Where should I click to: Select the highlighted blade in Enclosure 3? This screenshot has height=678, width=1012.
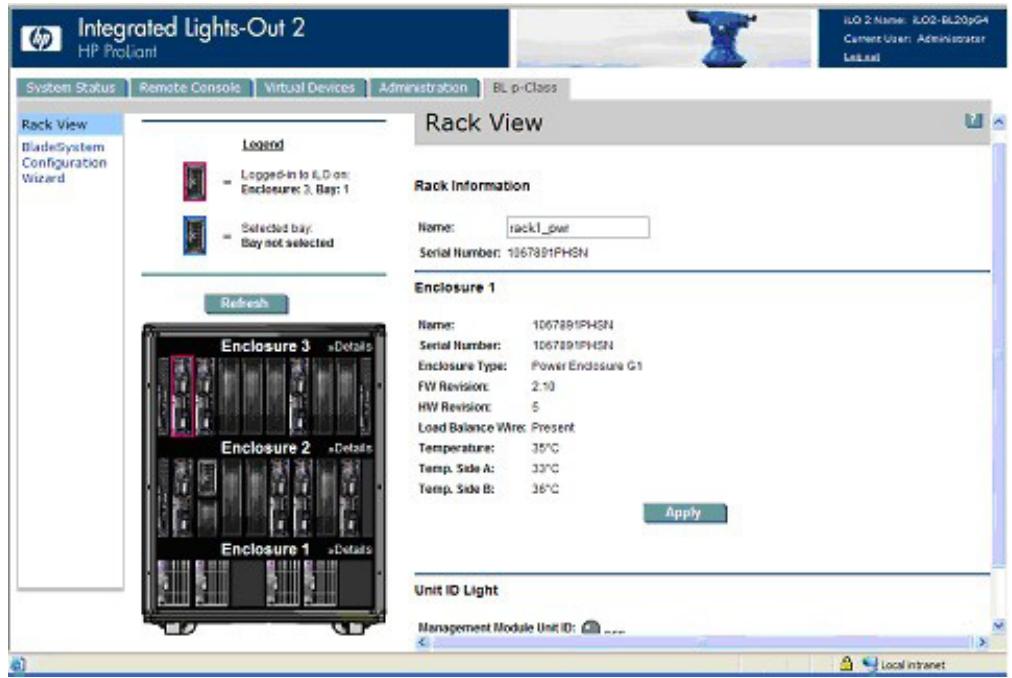(182, 396)
